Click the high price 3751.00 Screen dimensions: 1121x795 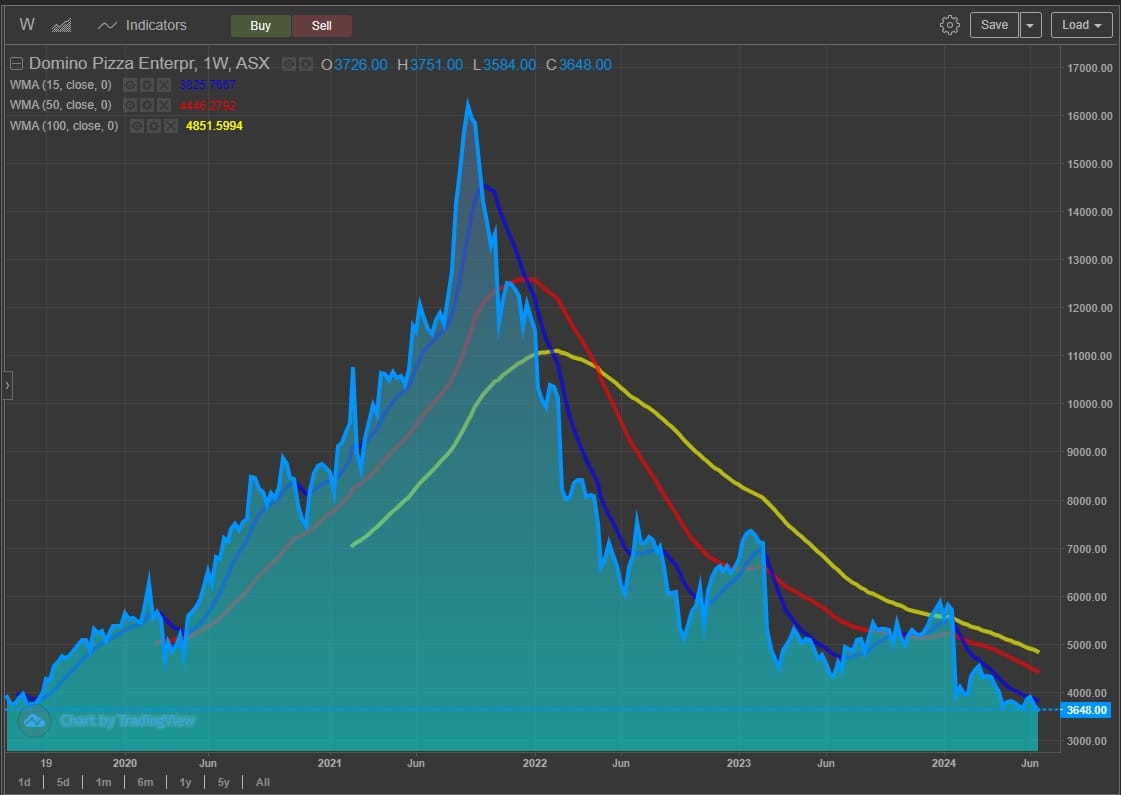pos(436,65)
